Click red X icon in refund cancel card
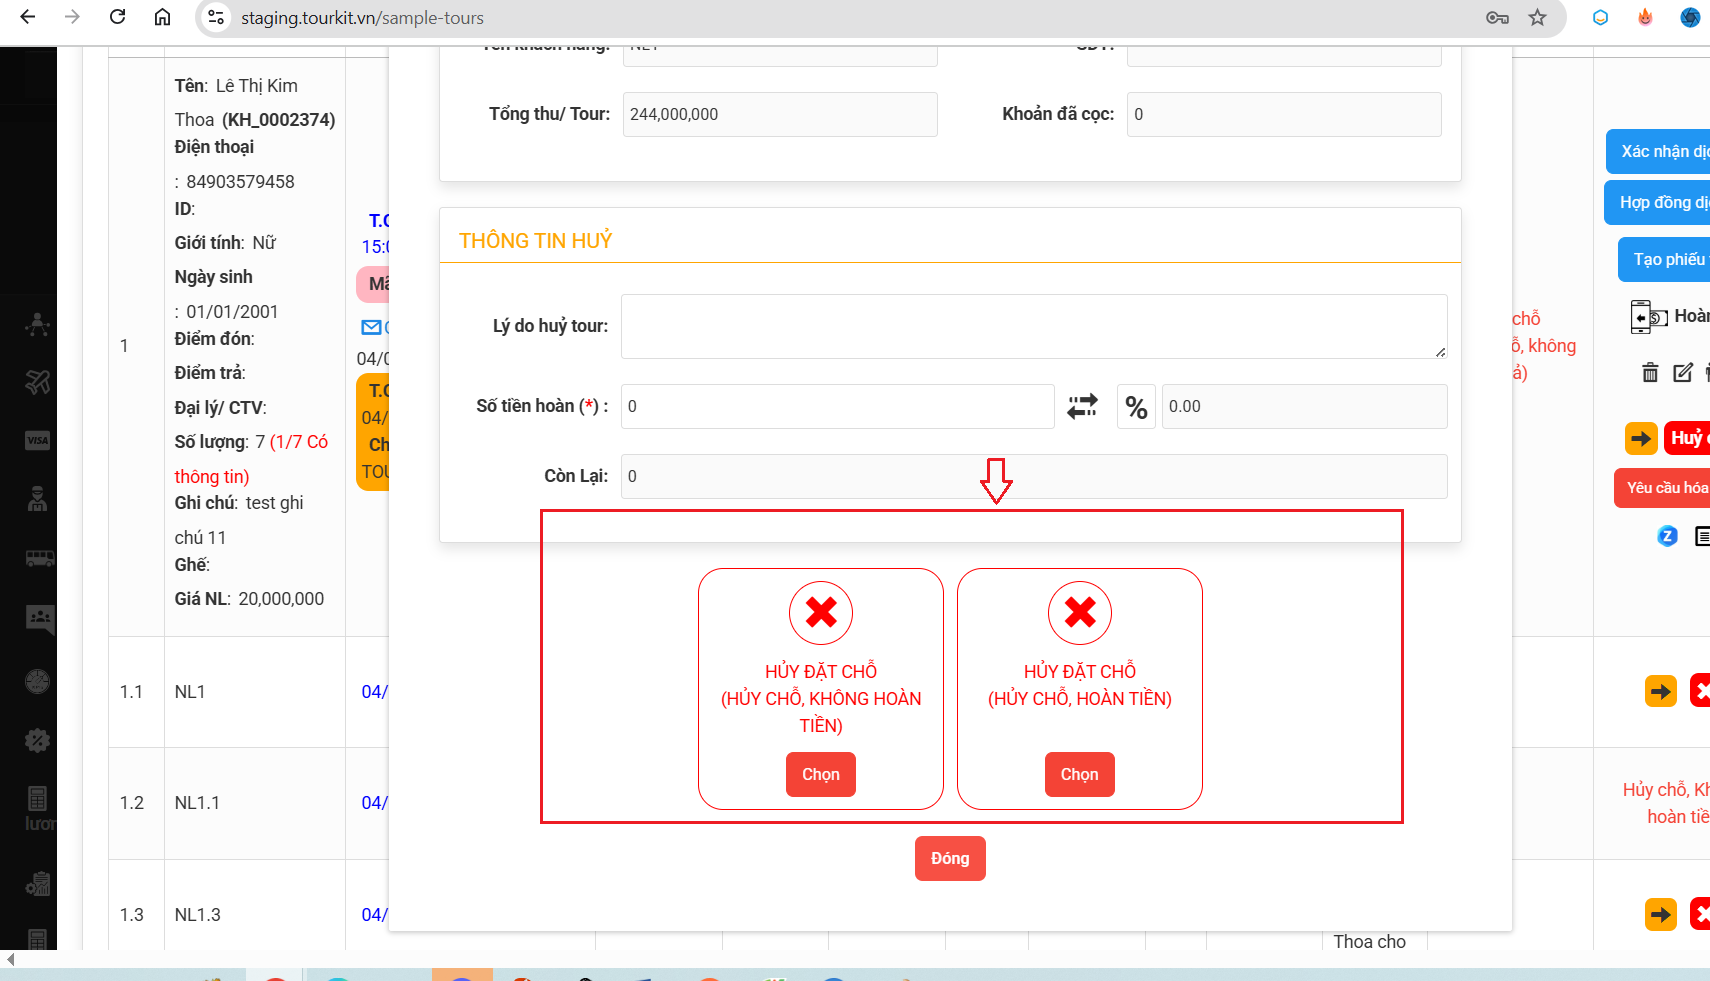1710x981 pixels. point(1080,612)
